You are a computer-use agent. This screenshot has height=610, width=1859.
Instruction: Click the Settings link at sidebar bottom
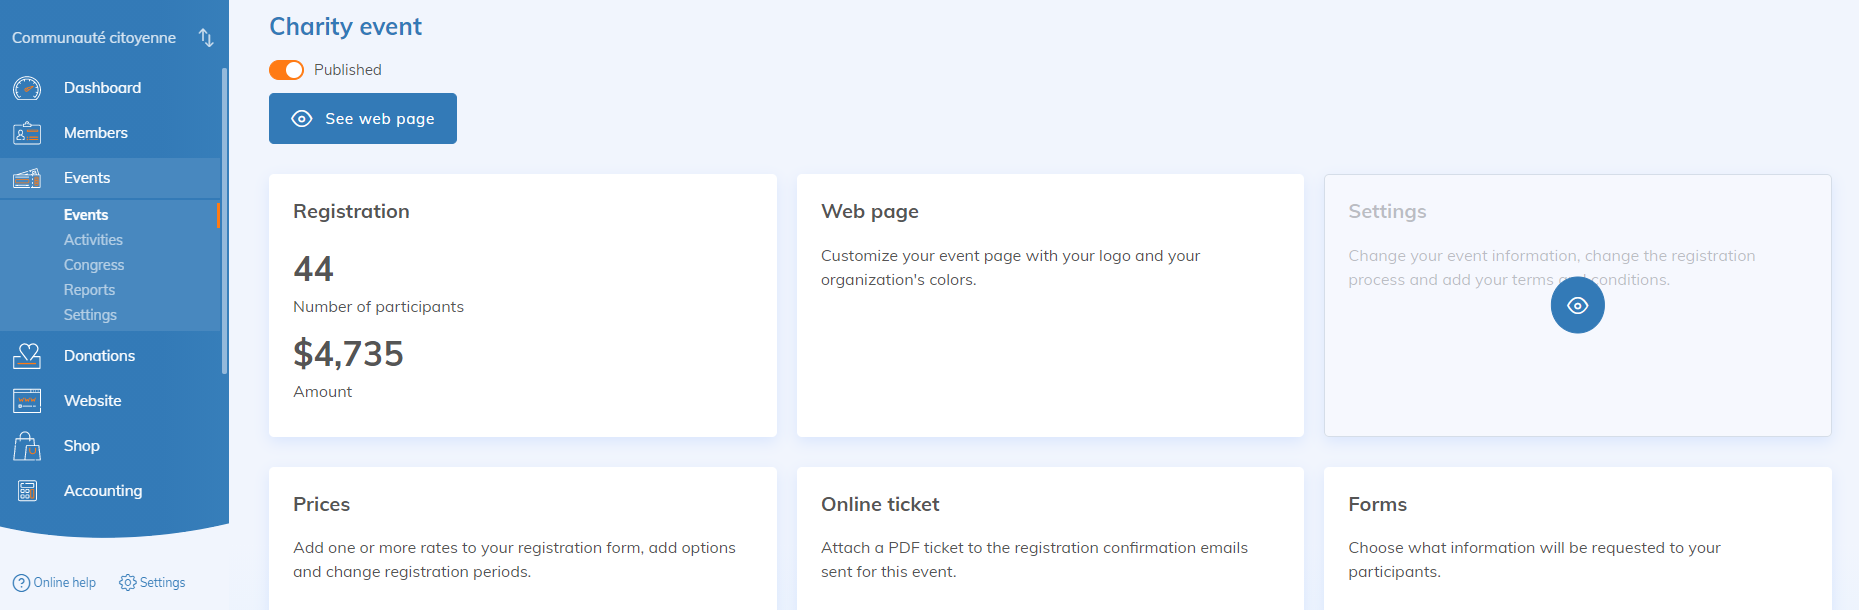coord(152,583)
